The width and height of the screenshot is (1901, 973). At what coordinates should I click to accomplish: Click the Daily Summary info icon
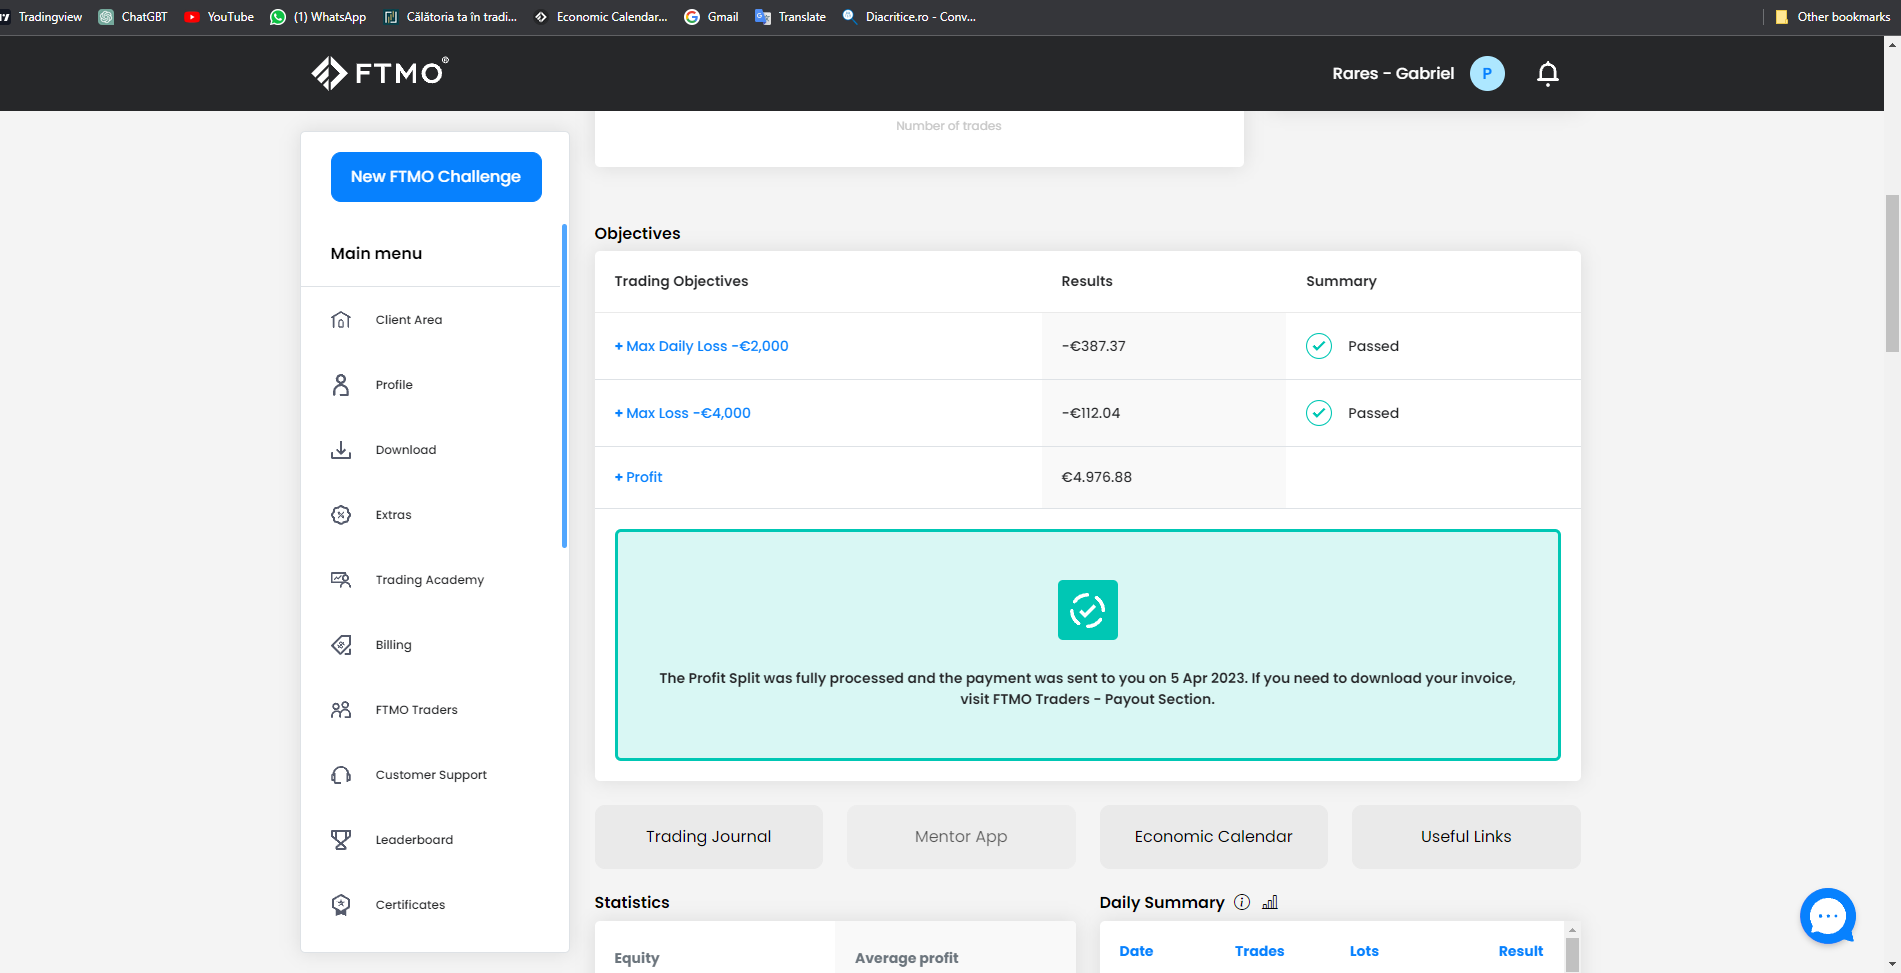click(x=1242, y=902)
